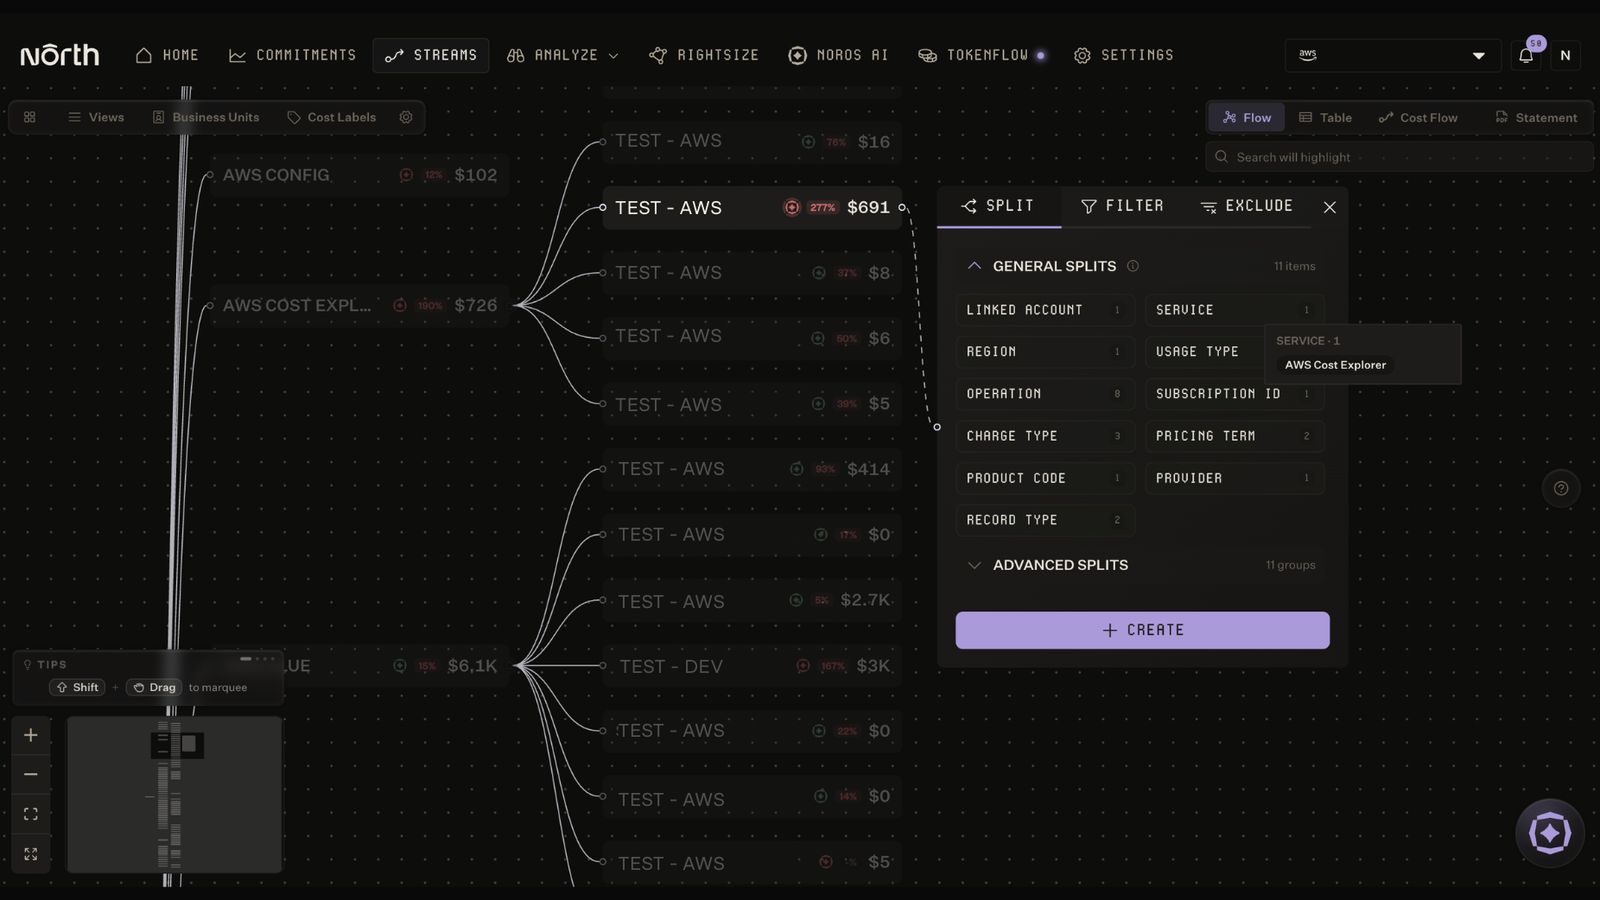Screen dimensions: 1600x900
Task: Open Noros AI
Action: point(838,55)
